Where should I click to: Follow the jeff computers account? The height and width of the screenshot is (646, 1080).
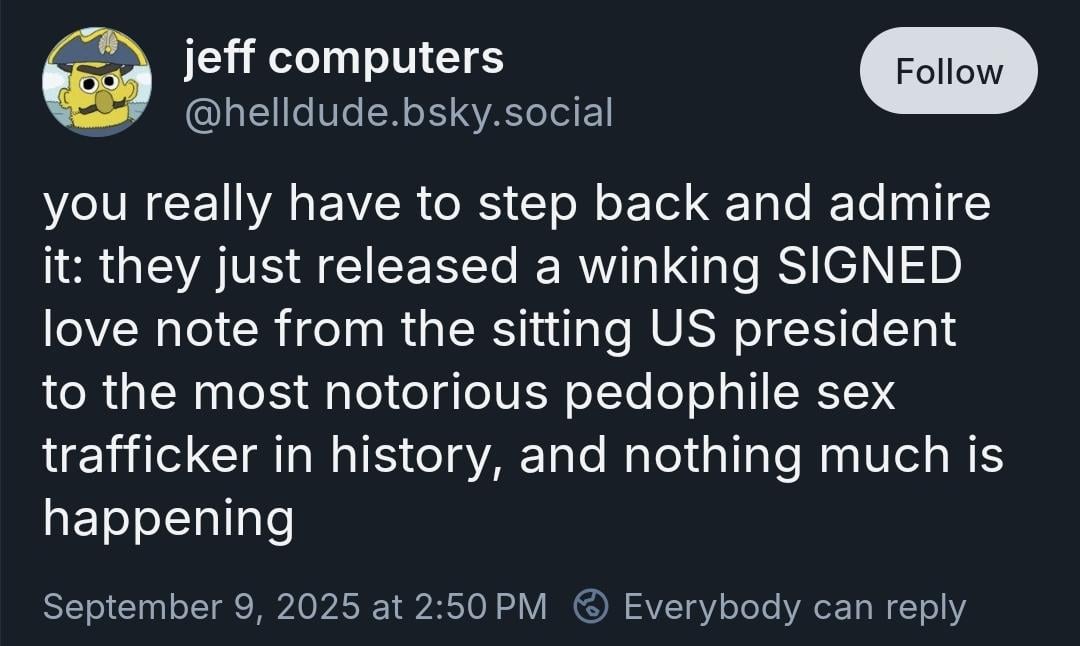[948, 71]
